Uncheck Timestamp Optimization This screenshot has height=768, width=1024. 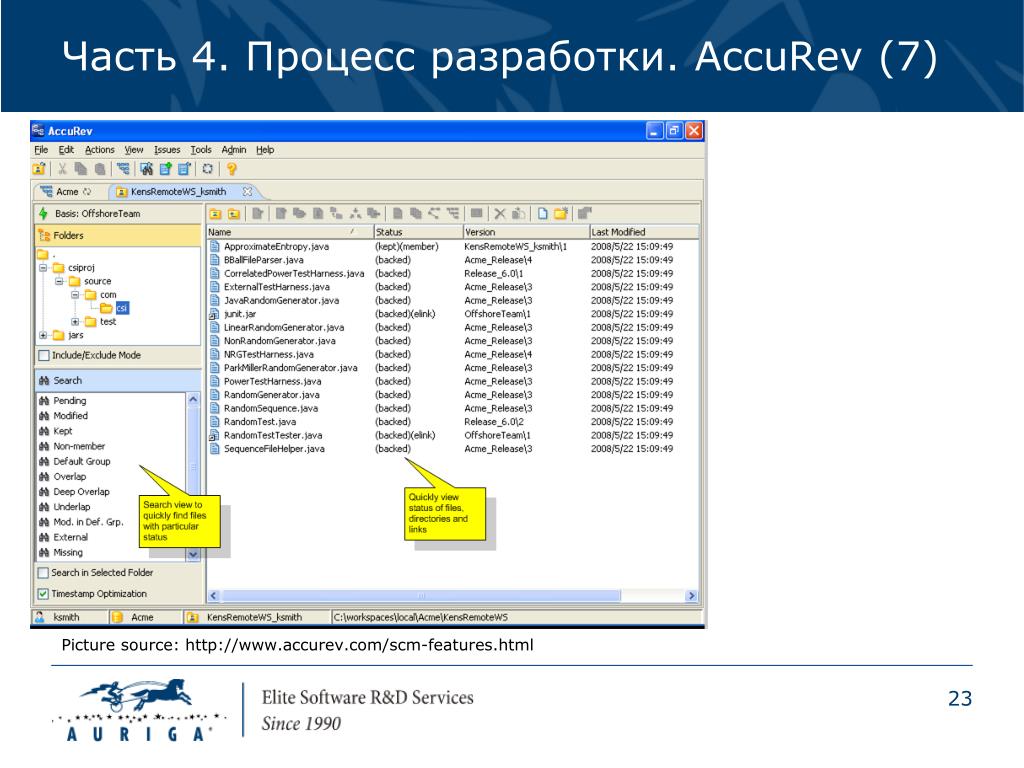[43, 594]
